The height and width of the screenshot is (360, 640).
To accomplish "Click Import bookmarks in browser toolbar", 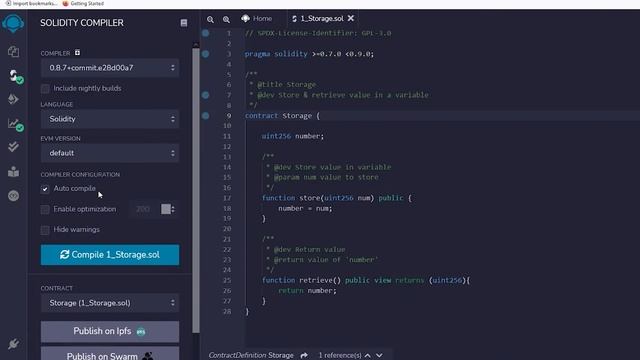I will coord(31,3).
